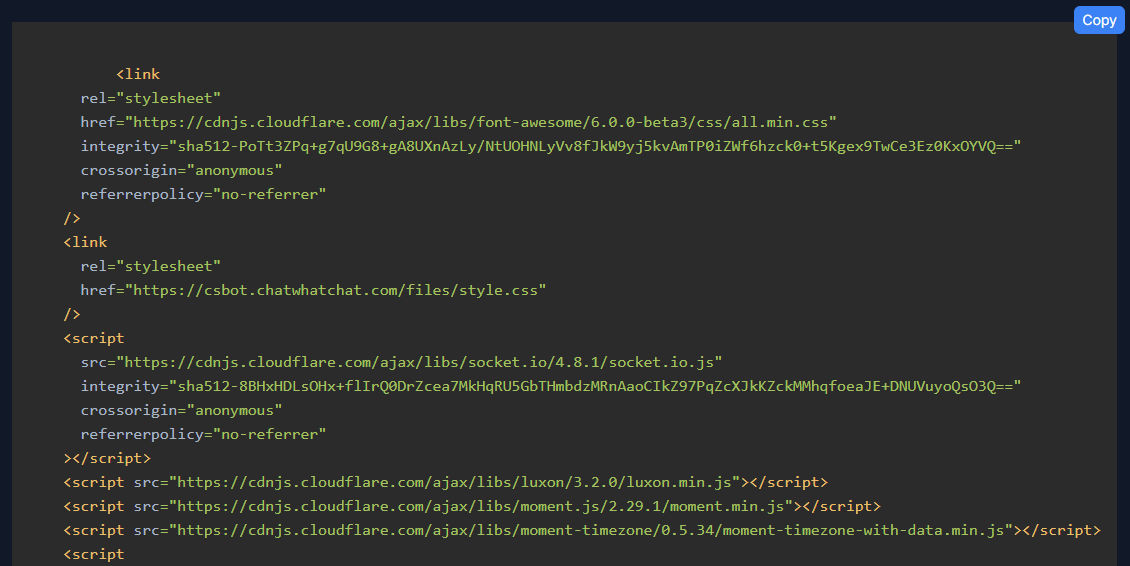Click the csbot.chatwhatchat.com style.css href line
This screenshot has height=566, width=1130.
313,290
